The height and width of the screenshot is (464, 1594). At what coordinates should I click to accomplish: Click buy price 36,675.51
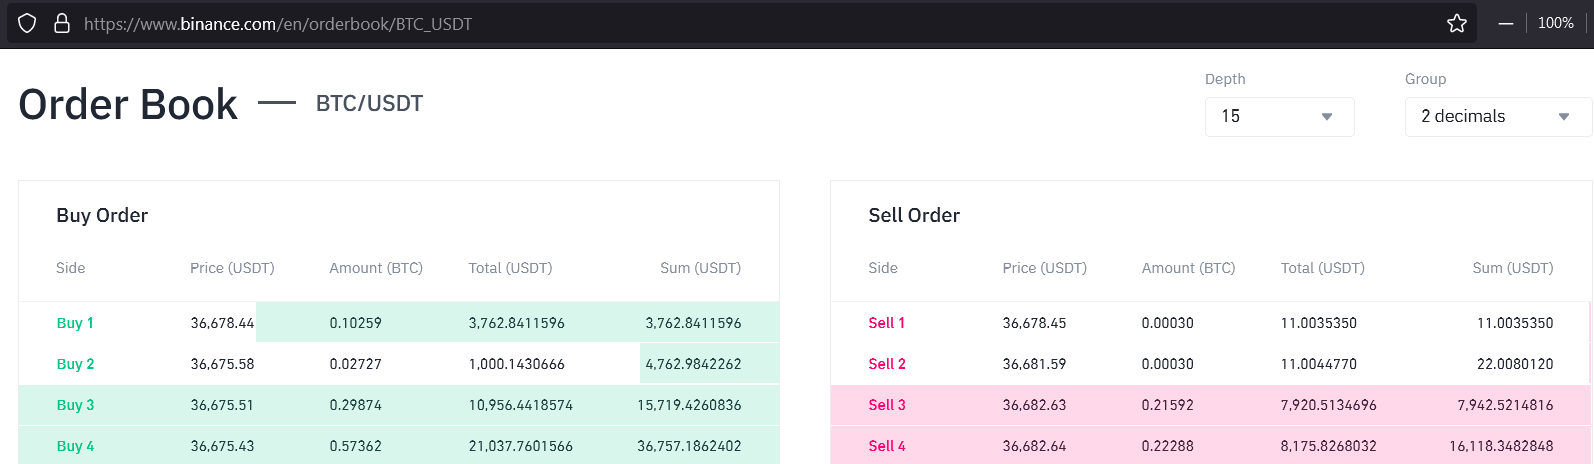point(222,405)
